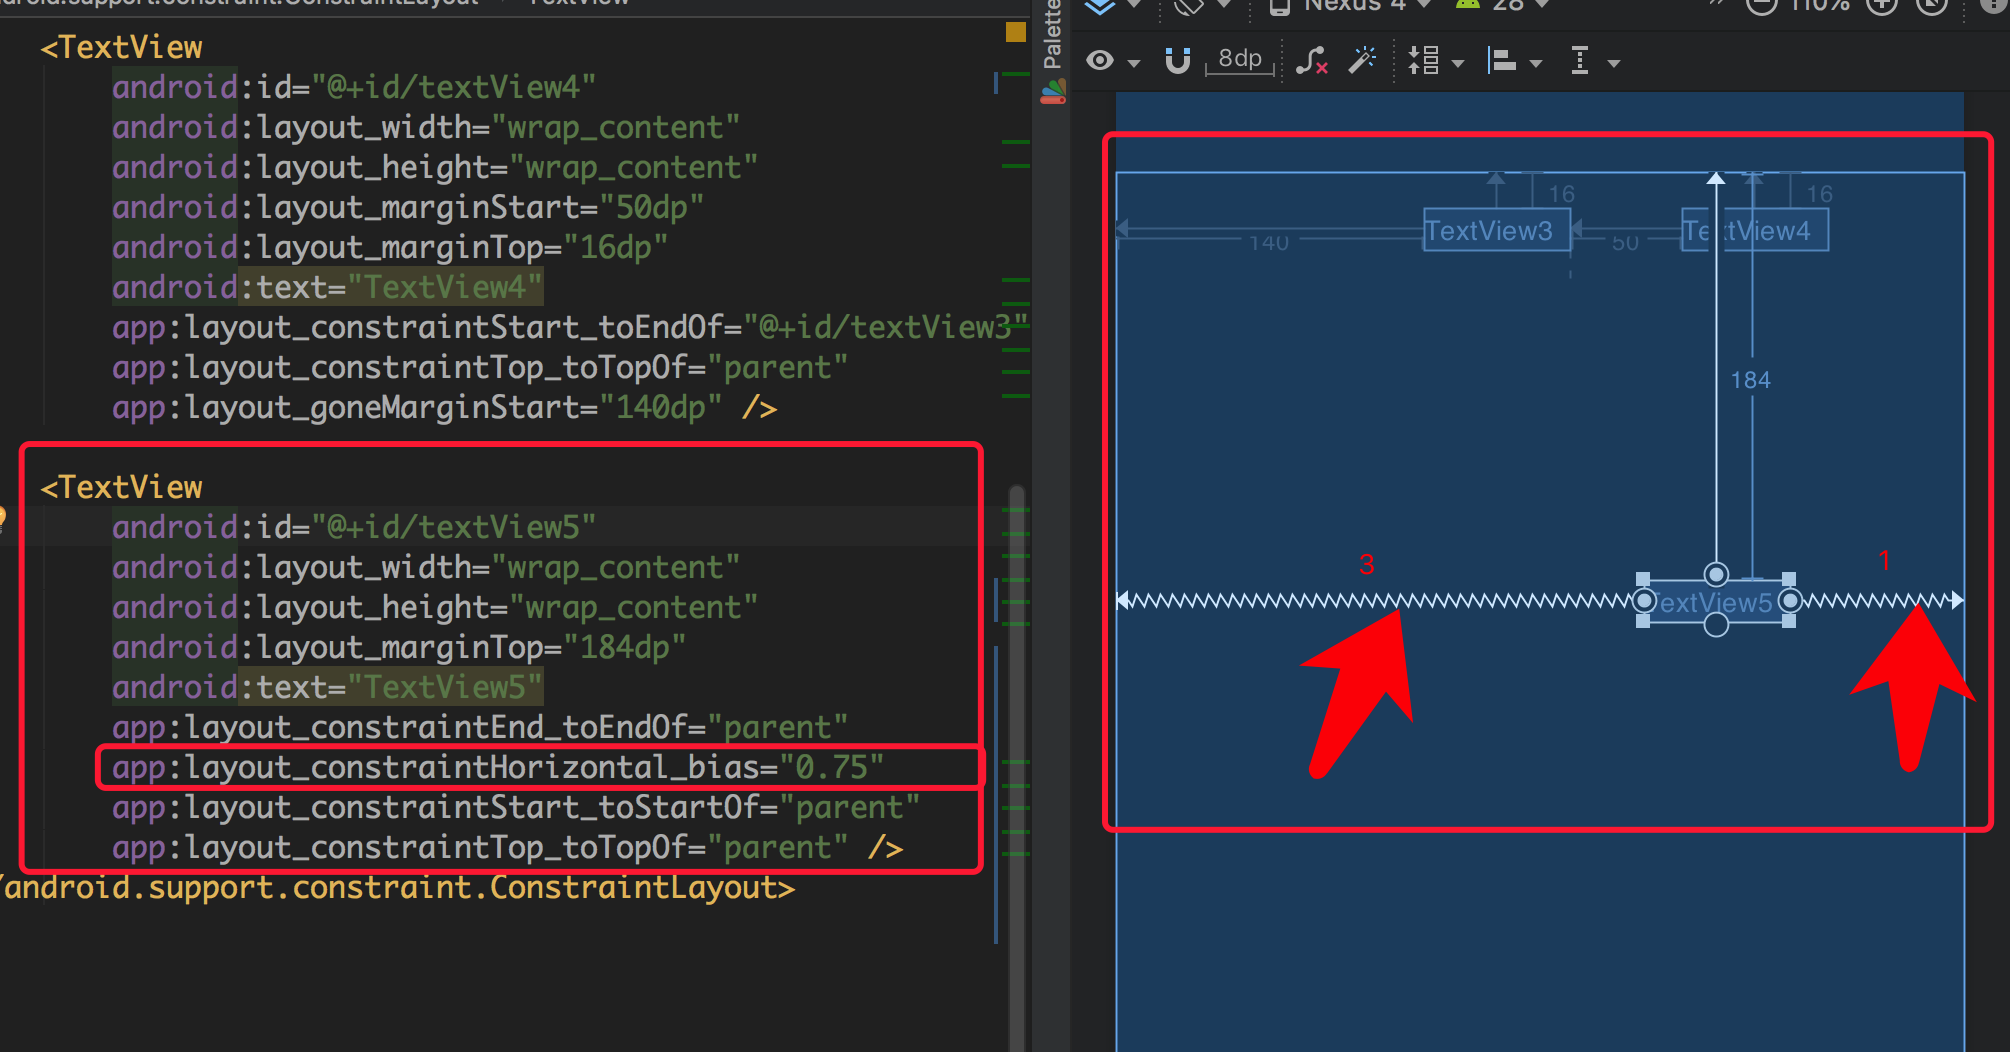Click the android:id="@+id/textView4" line

354,87
